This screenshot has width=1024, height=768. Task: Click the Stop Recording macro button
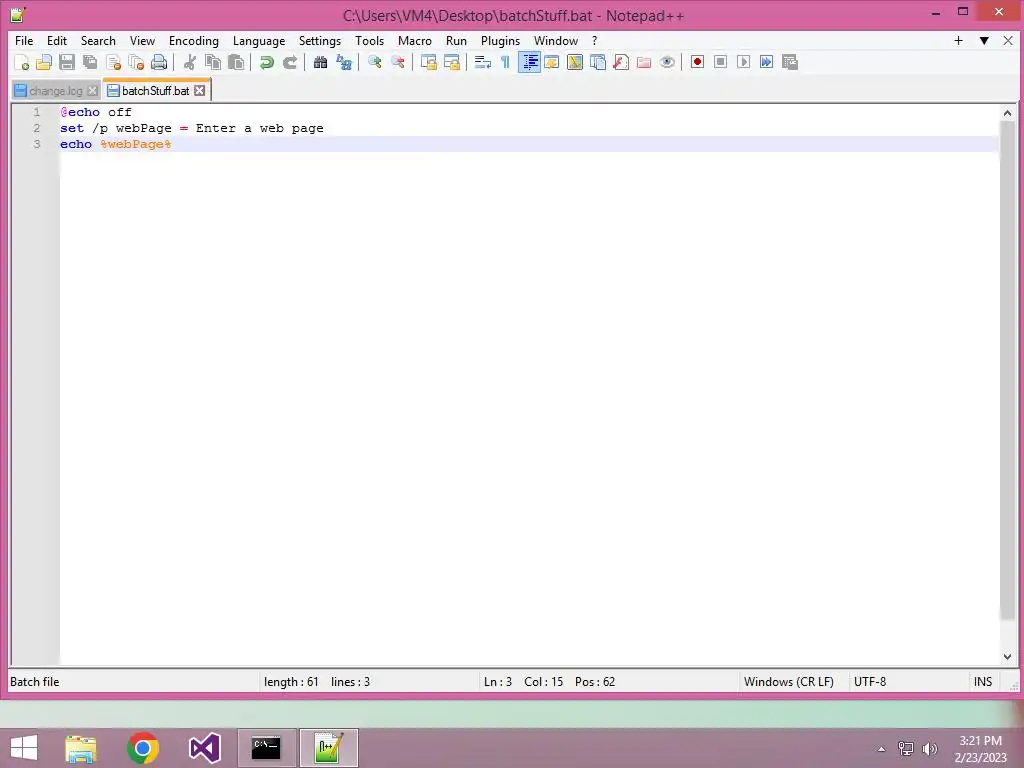coord(720,62)
